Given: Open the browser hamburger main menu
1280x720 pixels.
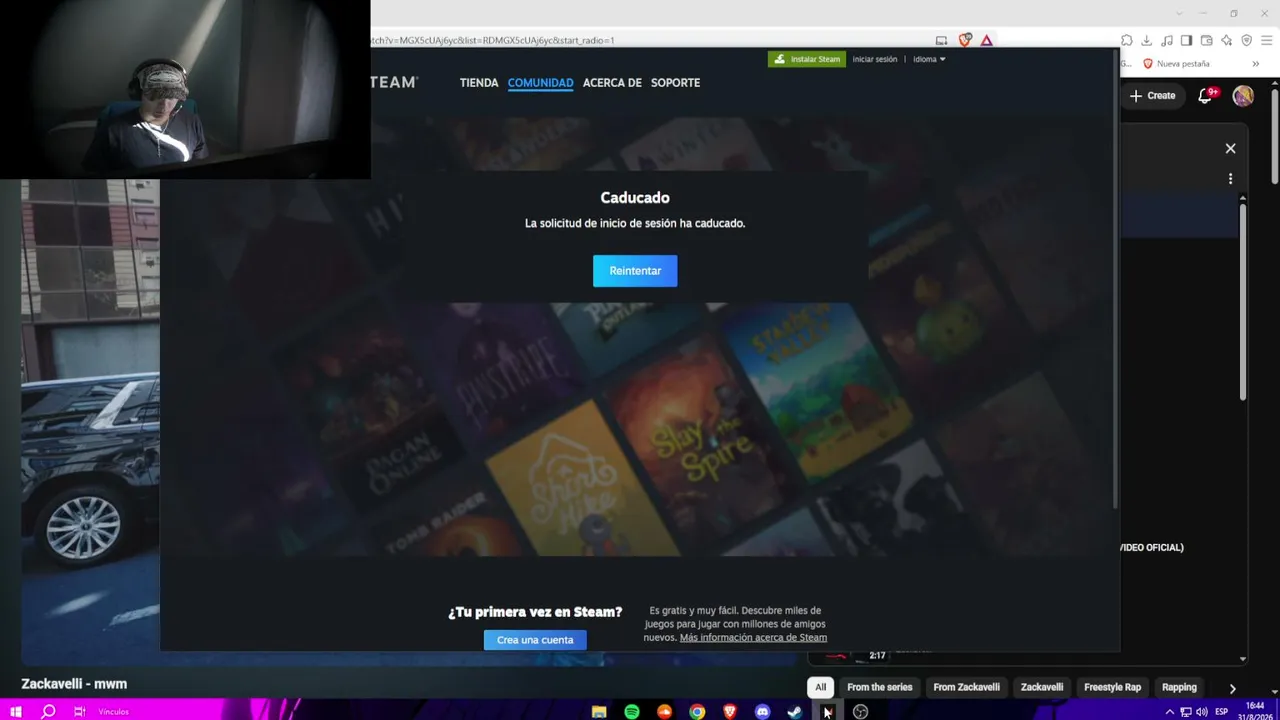Looking at the screenshot, I should click(1266, 40).
